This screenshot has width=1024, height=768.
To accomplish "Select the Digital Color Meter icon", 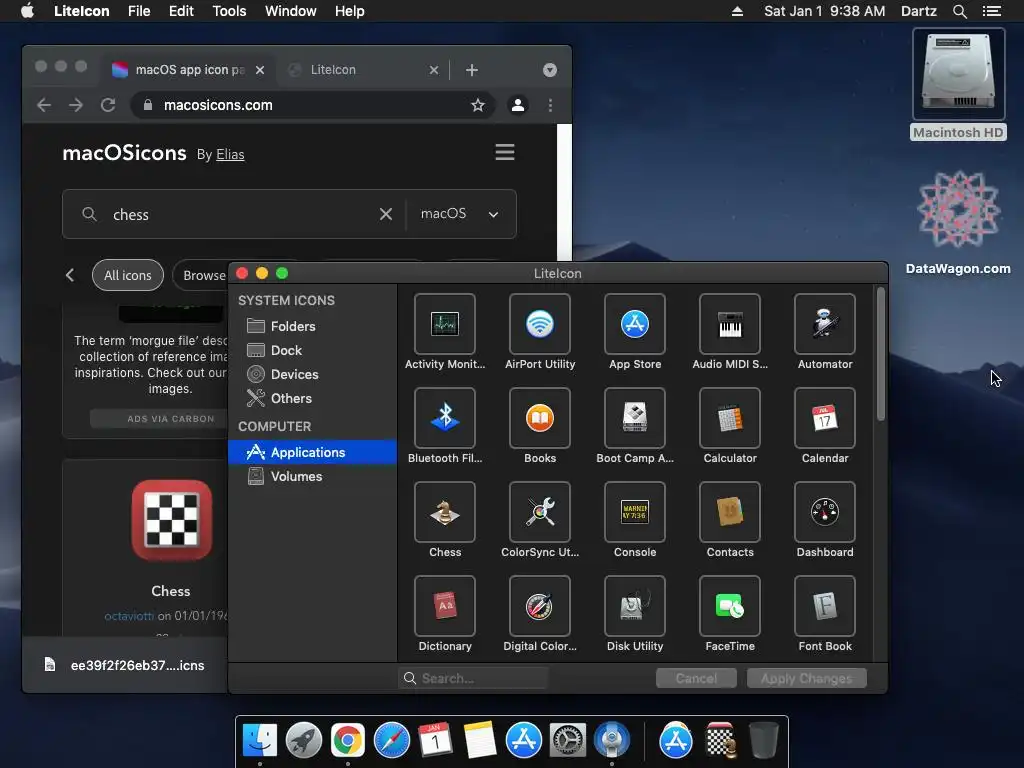I will pos(539,606).
